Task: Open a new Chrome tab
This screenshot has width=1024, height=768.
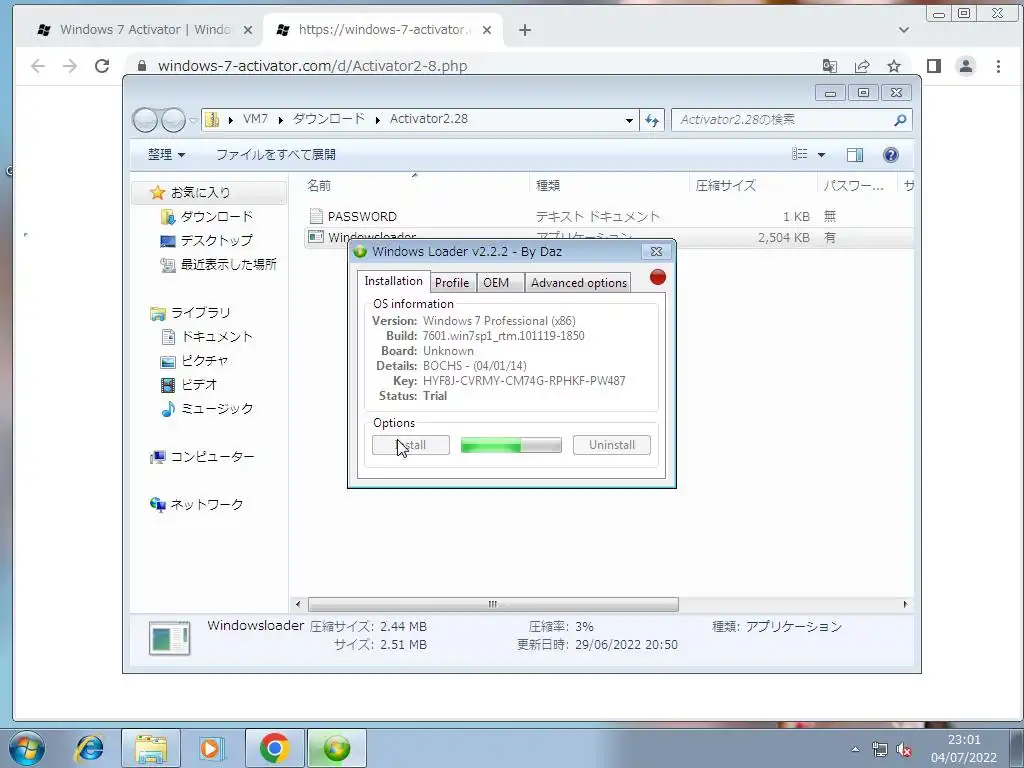Action: tap(525, 30)
